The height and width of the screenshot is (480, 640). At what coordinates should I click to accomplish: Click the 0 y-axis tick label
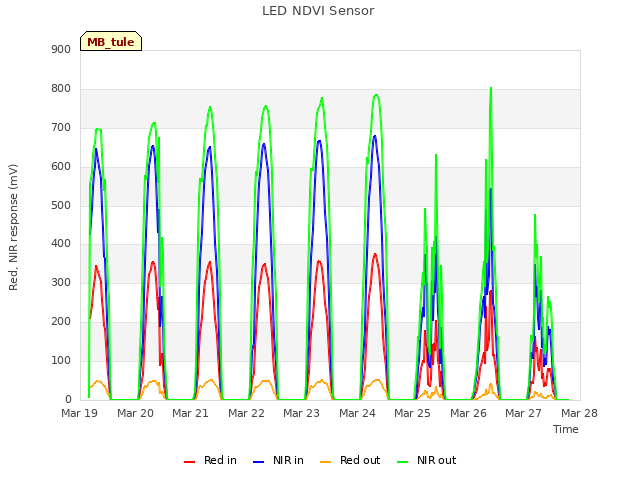pyautogui.click(x=68, y=399)
